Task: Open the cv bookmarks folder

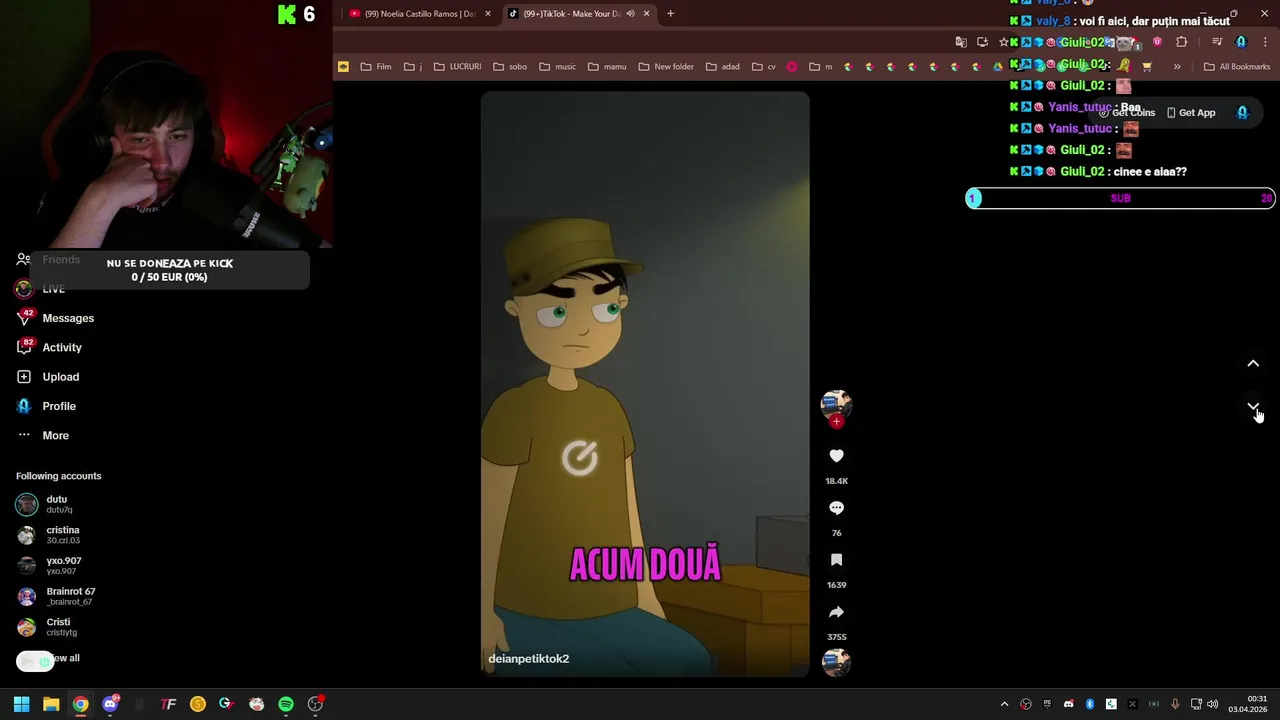Action: pyautogui.click(x=764, y=67)
